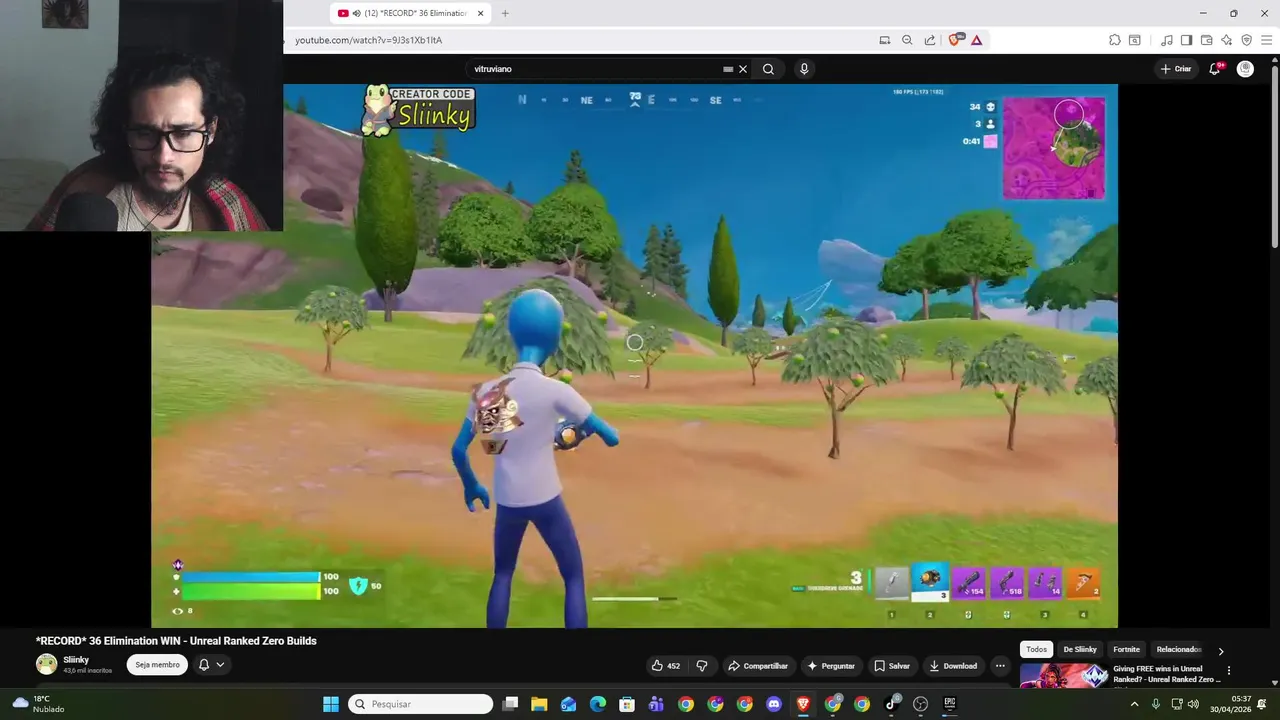The image size is (1280, 720).
Task: Click the taskbar Pesquisar search box
Action: click(x=421, y=704)
